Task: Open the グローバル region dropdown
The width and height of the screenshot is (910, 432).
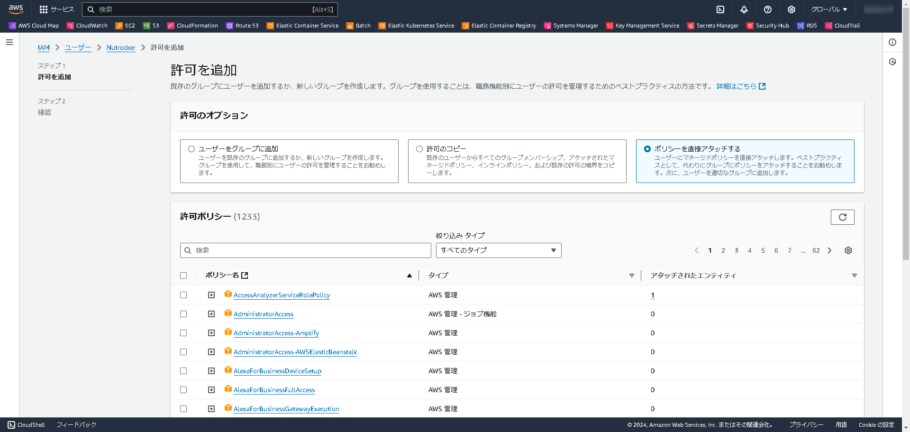Action: click(x=829, y=9)
